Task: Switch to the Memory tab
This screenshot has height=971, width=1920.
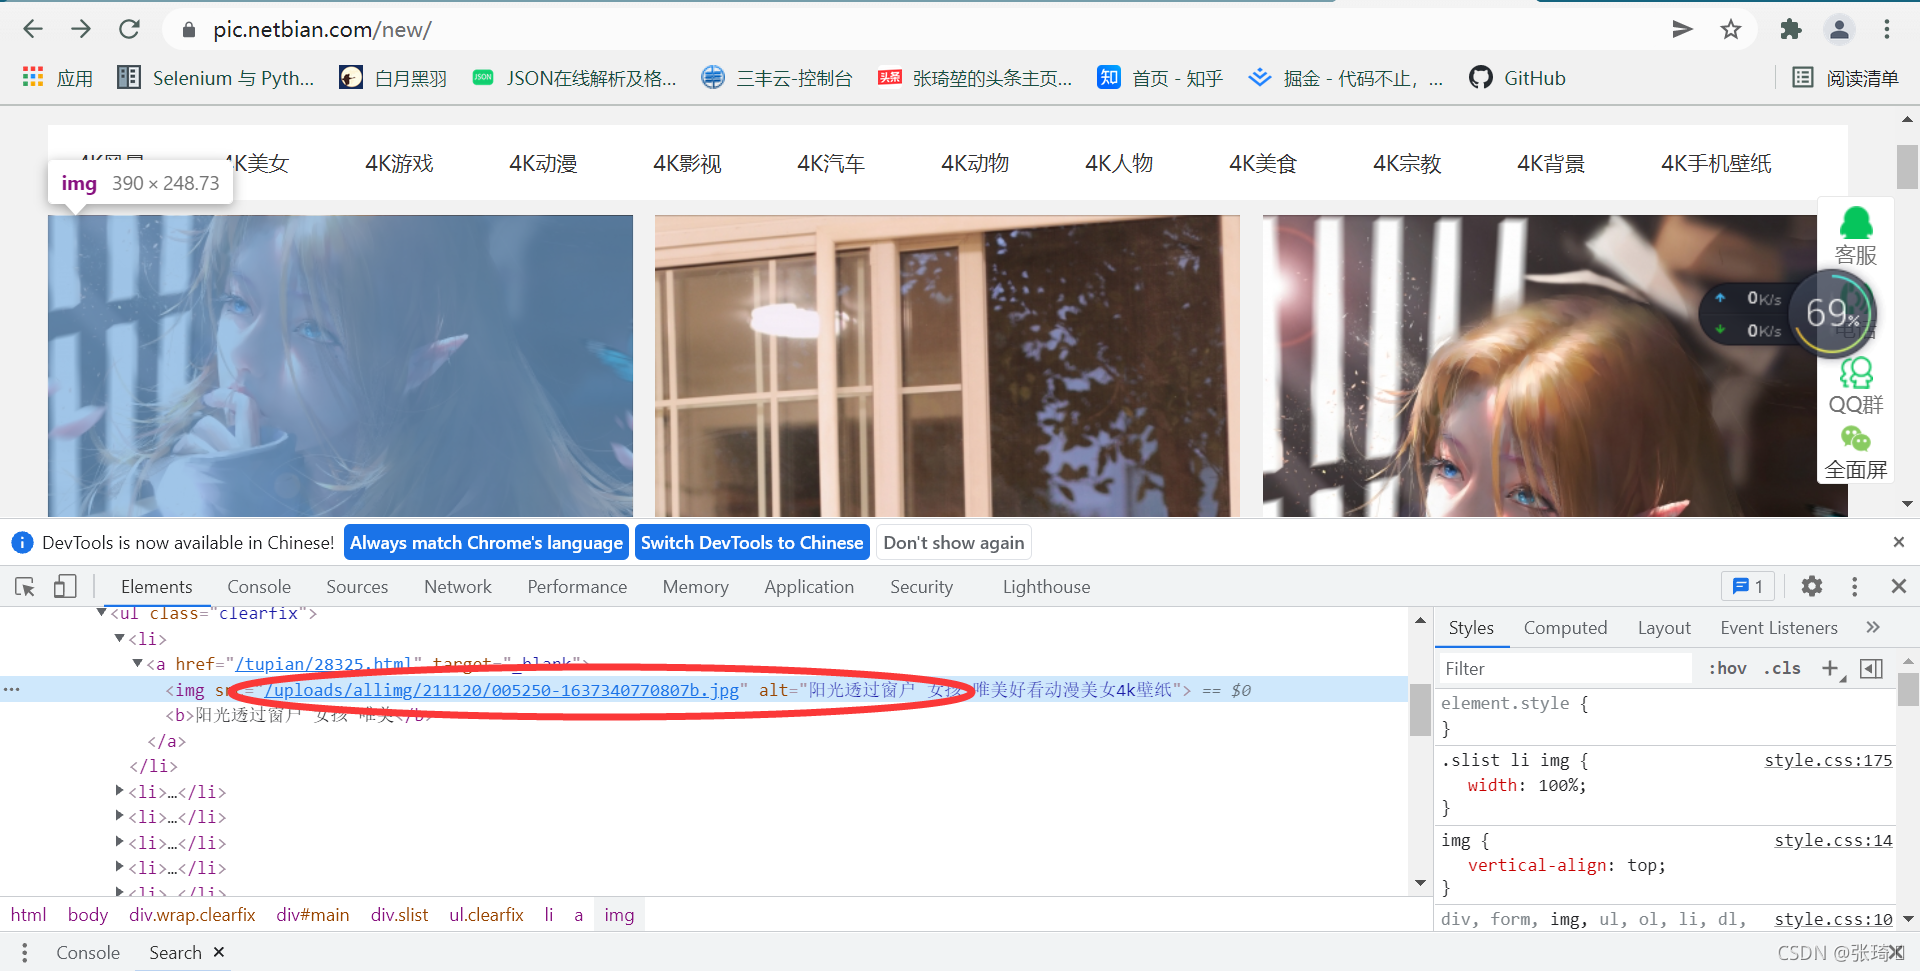Action: 695,587
